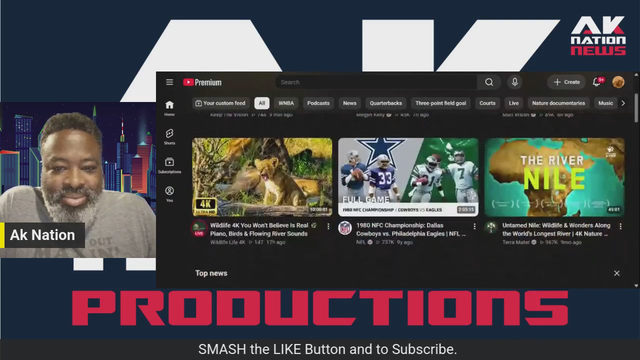Click the Top news heading
Screen dimensions: 640x360
pos(211,273)
